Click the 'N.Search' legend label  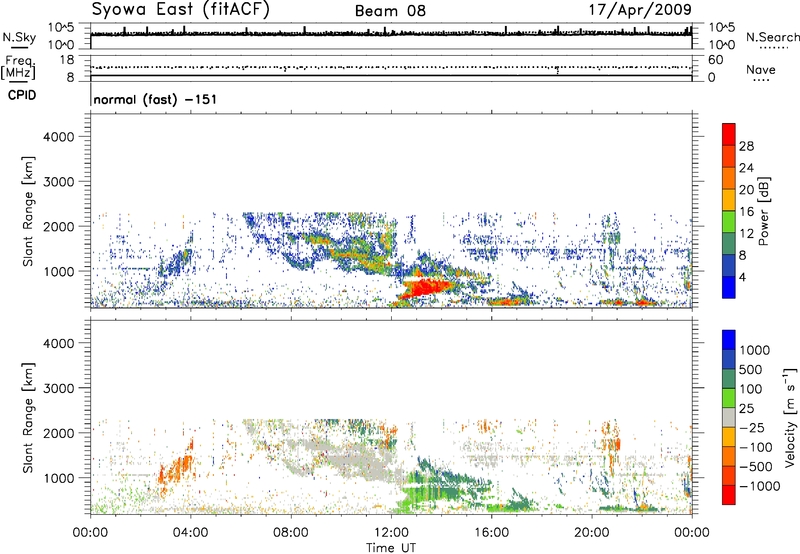point(772,37)
